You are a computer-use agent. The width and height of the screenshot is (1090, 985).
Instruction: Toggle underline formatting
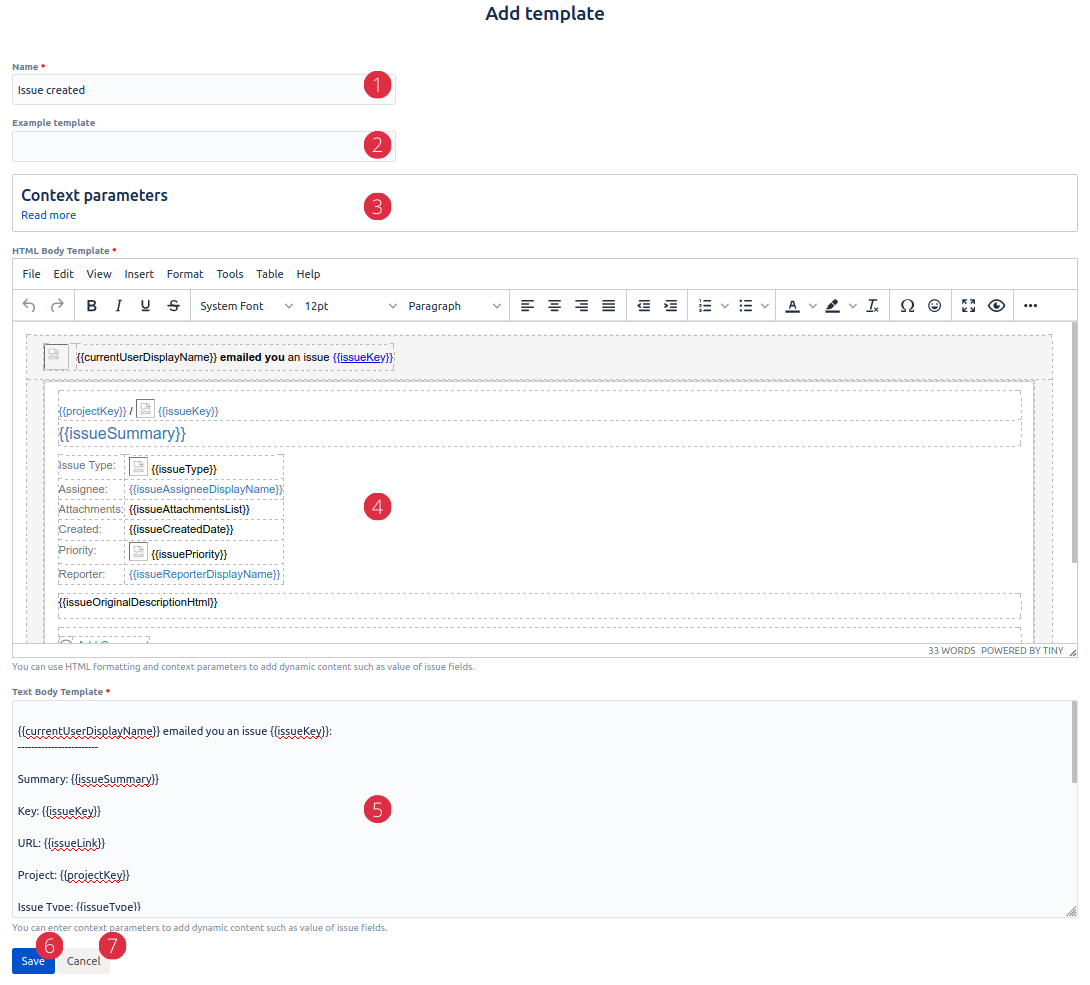coord(146,306)
